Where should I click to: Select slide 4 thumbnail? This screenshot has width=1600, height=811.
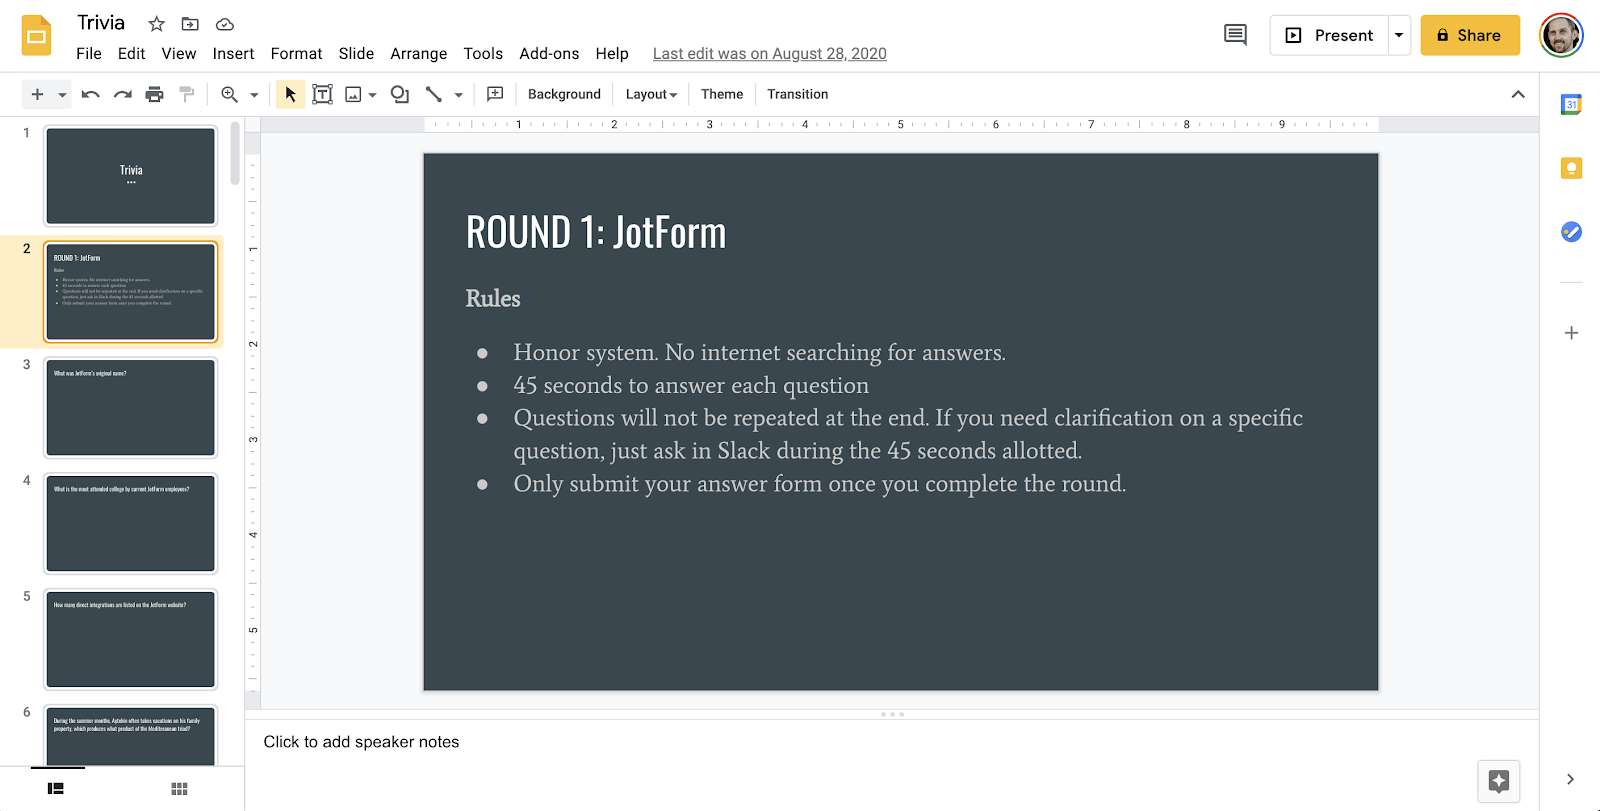pyautogui.click(x=131, y=523)
